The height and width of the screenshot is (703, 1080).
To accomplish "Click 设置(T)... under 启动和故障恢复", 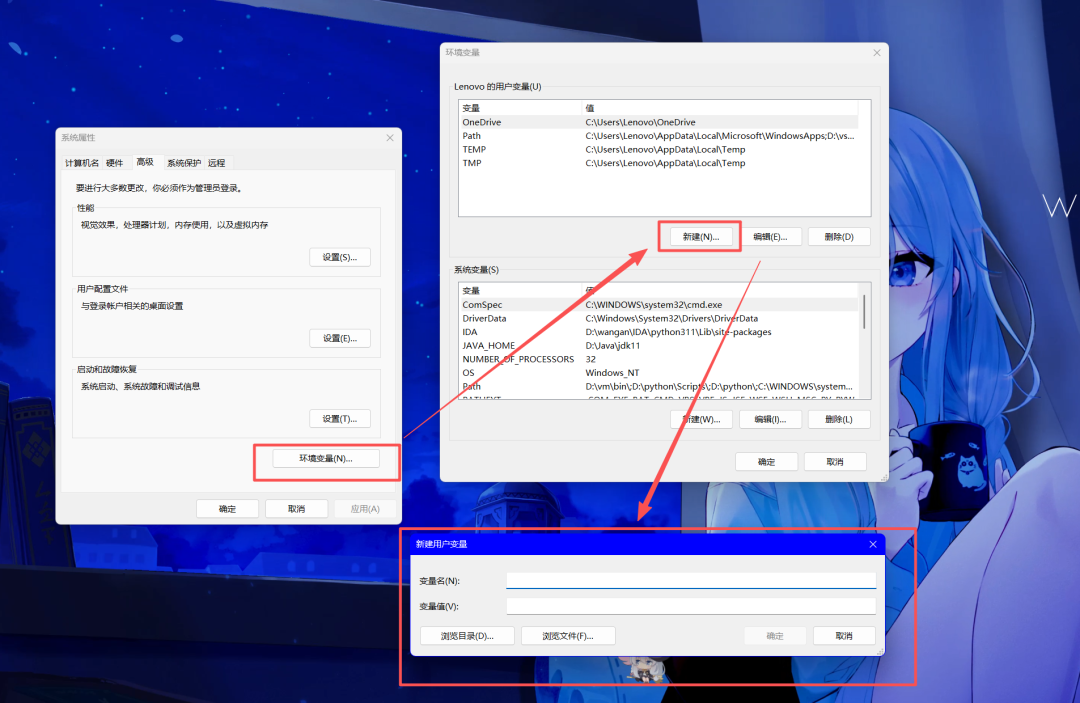I will pyautogui.click(x=340, y=419).
